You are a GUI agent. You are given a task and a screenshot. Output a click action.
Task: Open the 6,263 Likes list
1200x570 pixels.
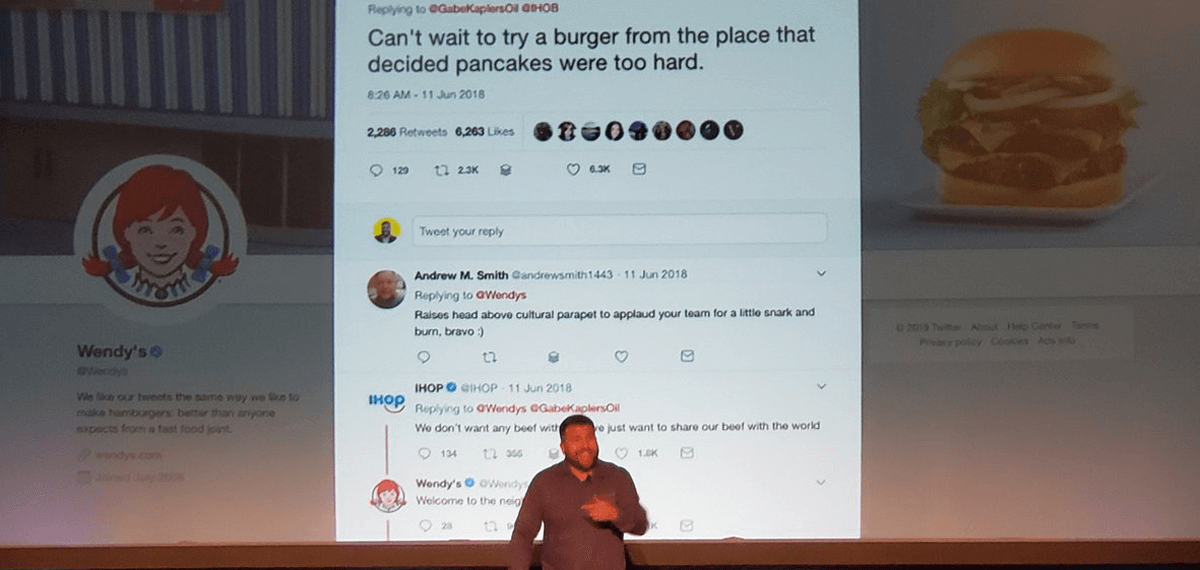(484, 131)
